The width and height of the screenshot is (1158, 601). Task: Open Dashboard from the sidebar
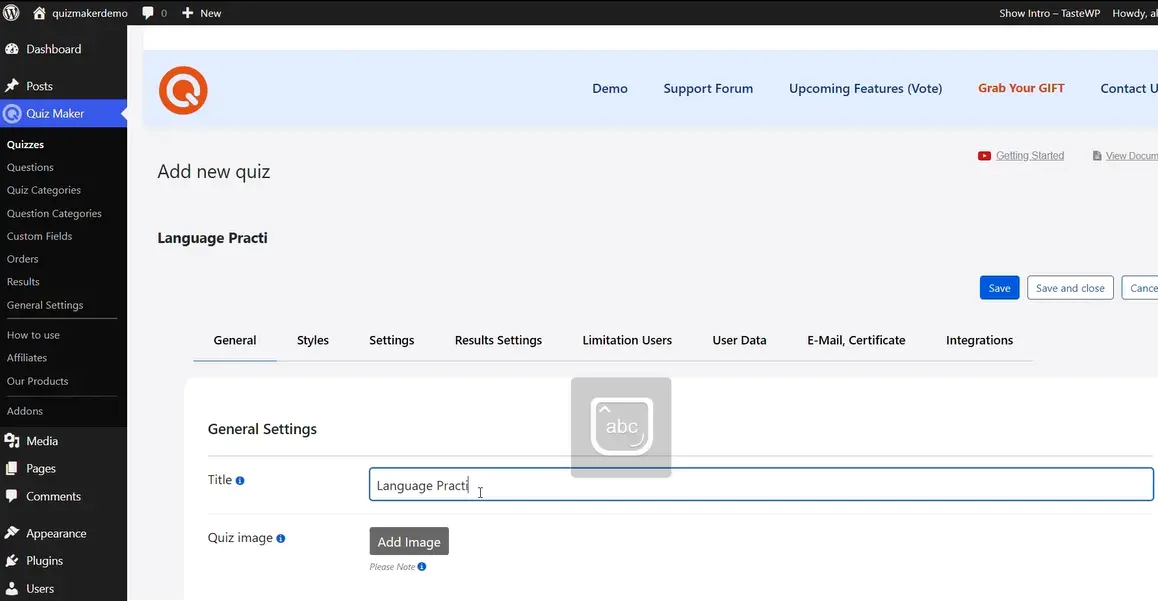click(x=54, y=49)
